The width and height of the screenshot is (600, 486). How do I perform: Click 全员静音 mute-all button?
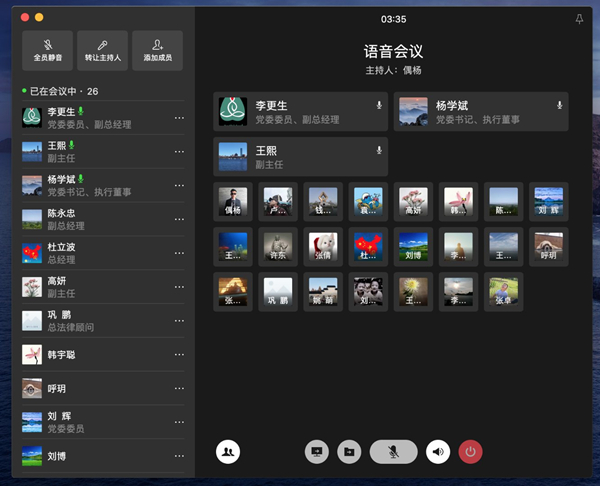[47, 51]
